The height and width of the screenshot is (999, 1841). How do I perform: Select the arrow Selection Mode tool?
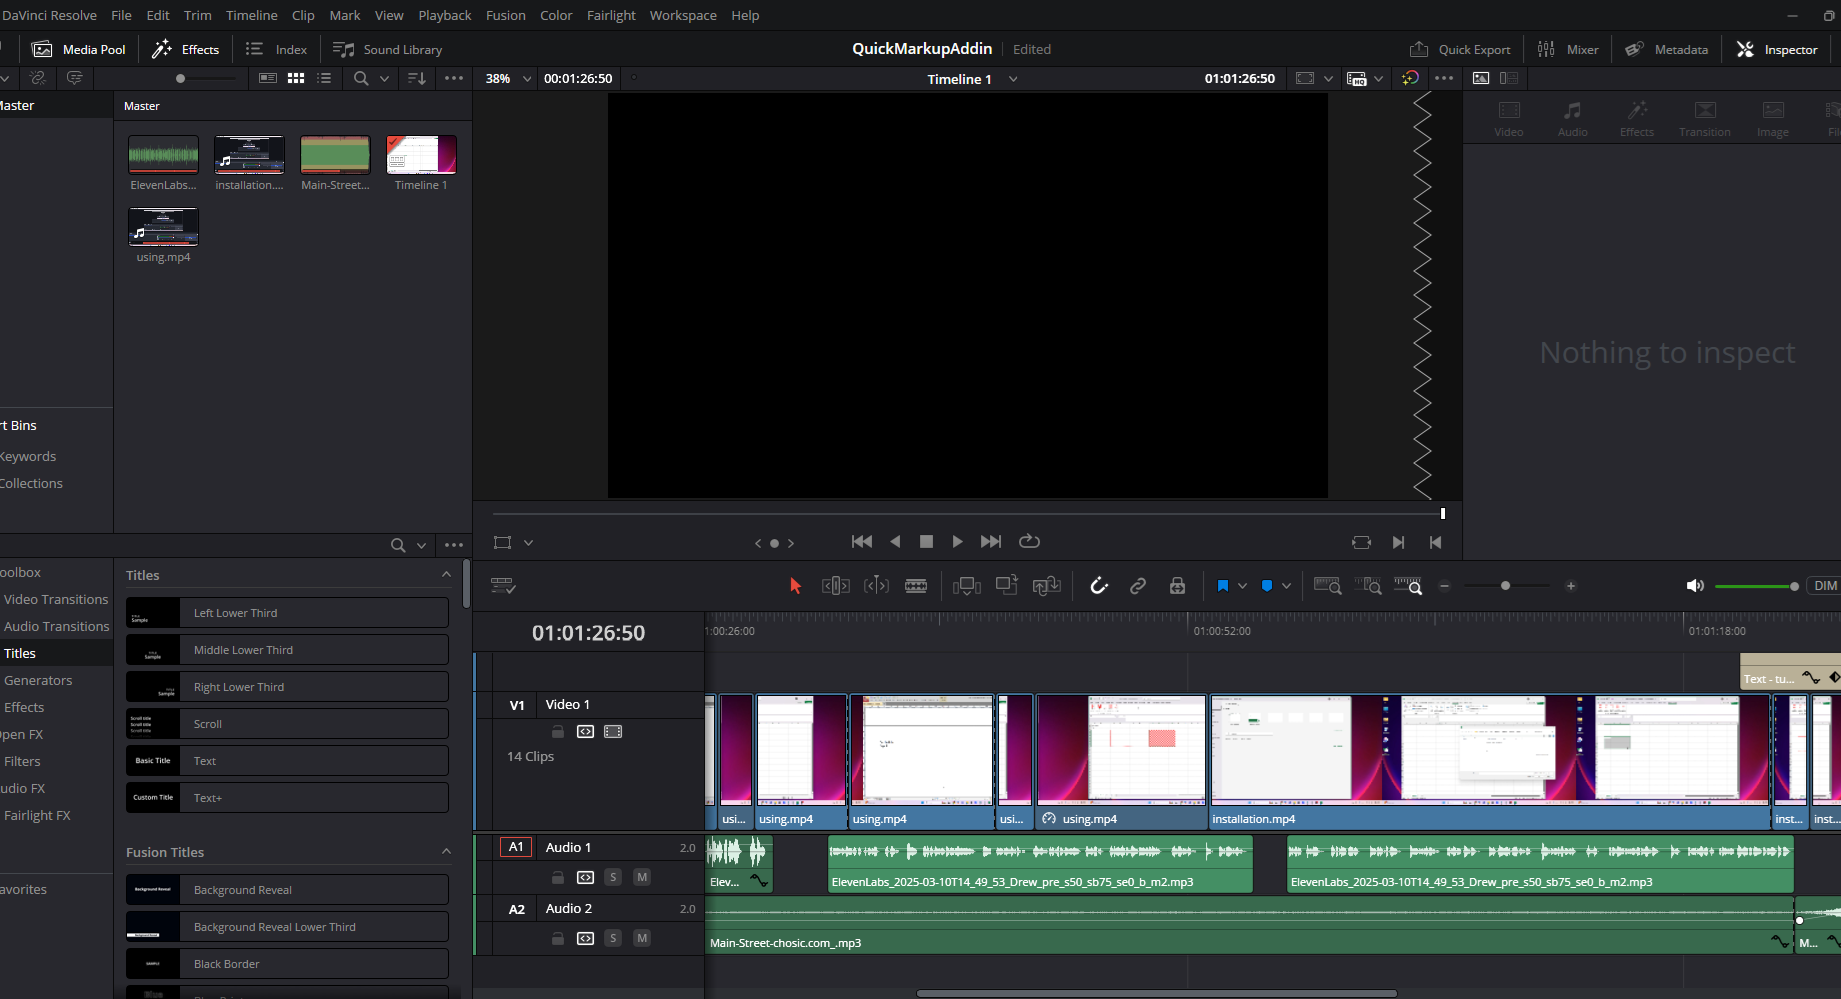tap(796, 586)
